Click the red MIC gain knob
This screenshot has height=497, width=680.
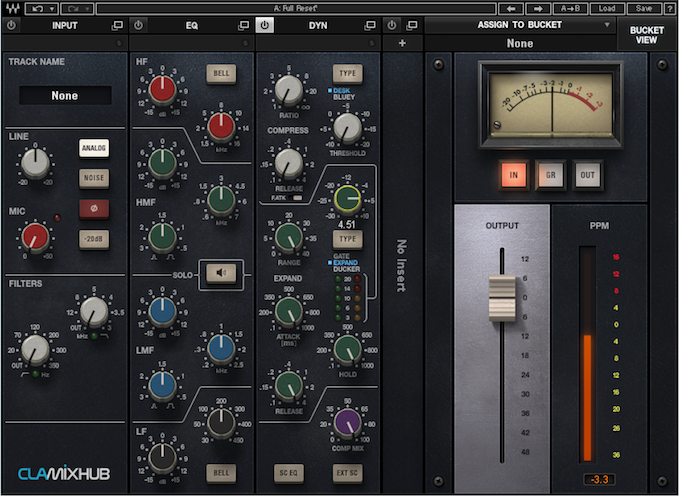[x=35, y=238]
